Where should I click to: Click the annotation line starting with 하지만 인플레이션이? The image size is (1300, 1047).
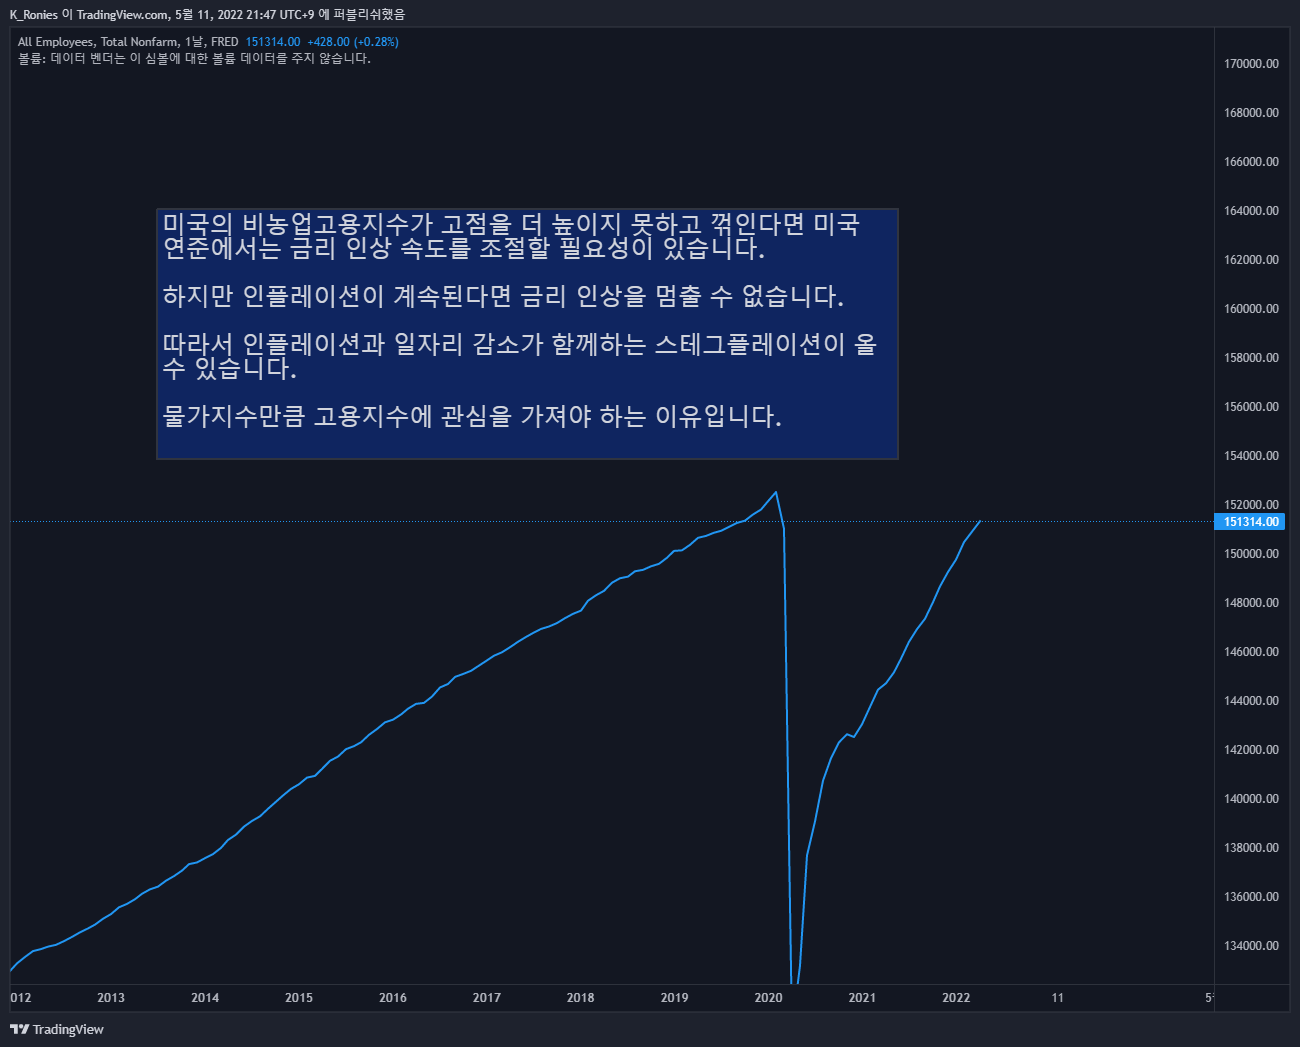click(x=503, y=296)
